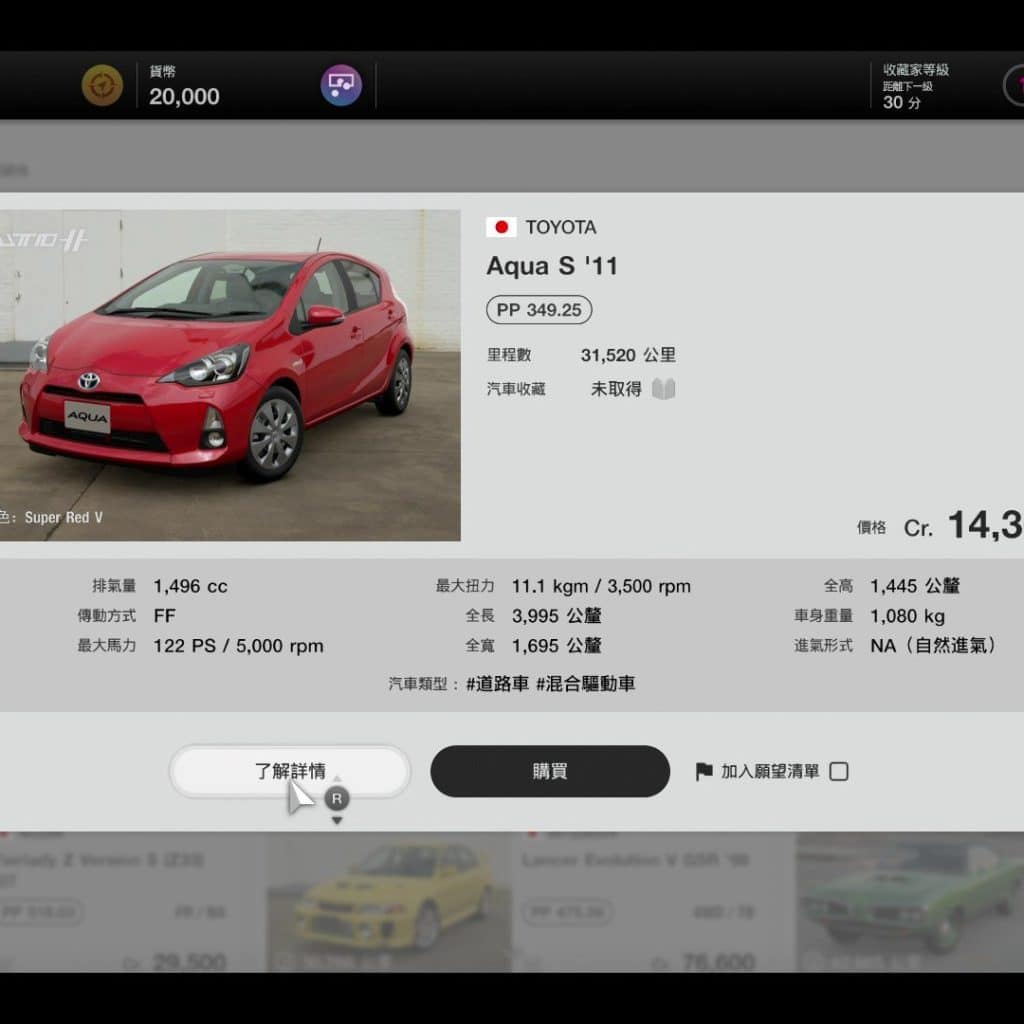Click the 貨幣 20,000 credits display
Screen dimensions: 1024x1024
click(184, 87)
